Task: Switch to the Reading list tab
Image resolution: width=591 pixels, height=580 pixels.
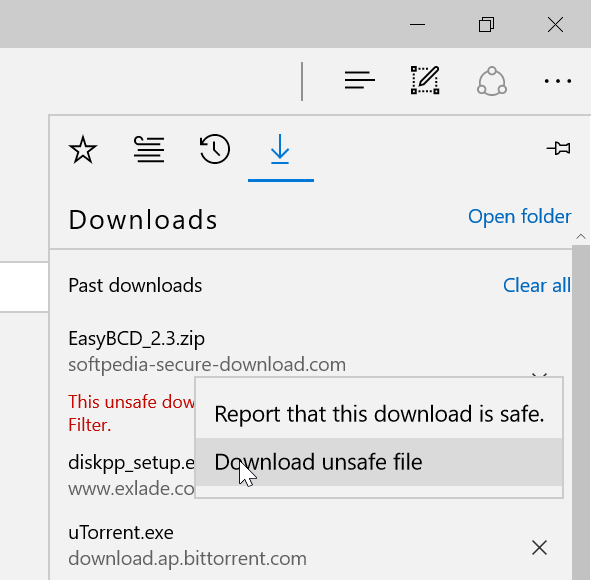Action: pos(149,149)
